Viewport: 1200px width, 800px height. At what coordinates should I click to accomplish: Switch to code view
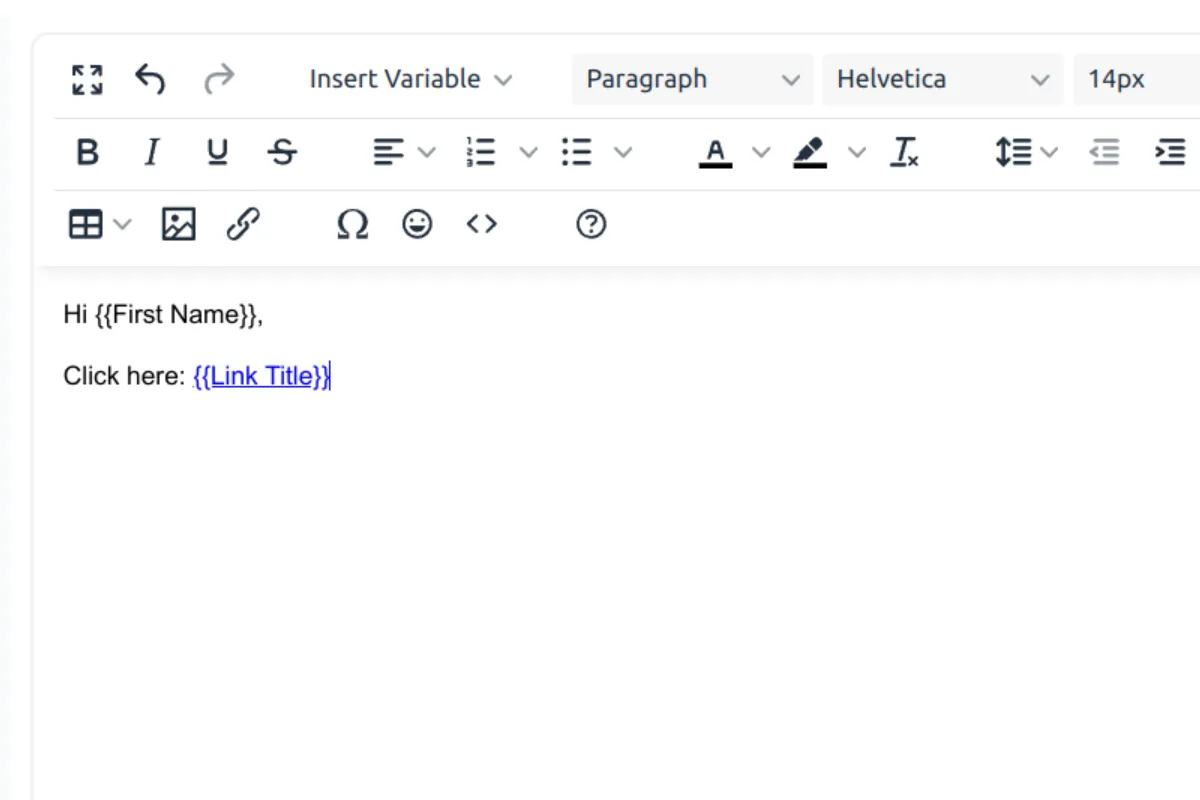point(481,224)
